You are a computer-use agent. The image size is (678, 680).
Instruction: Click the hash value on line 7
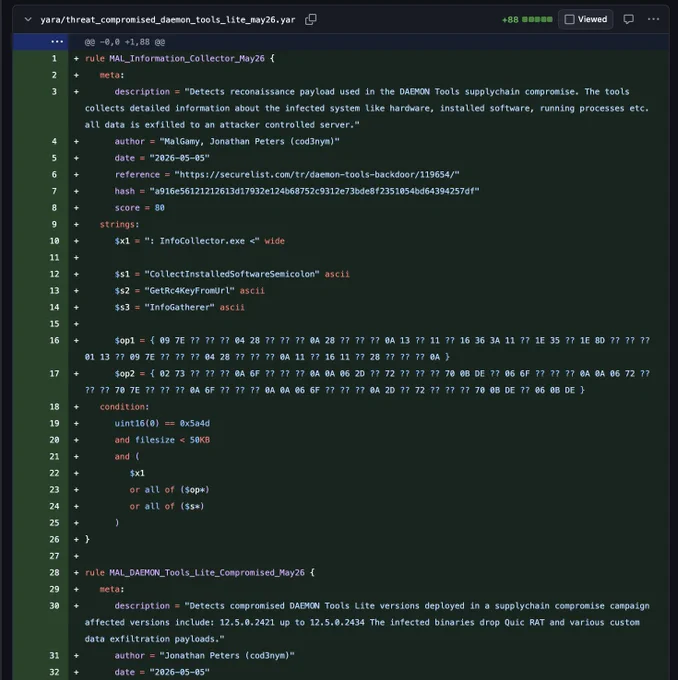pyautogui.click(x=314, y=191)
